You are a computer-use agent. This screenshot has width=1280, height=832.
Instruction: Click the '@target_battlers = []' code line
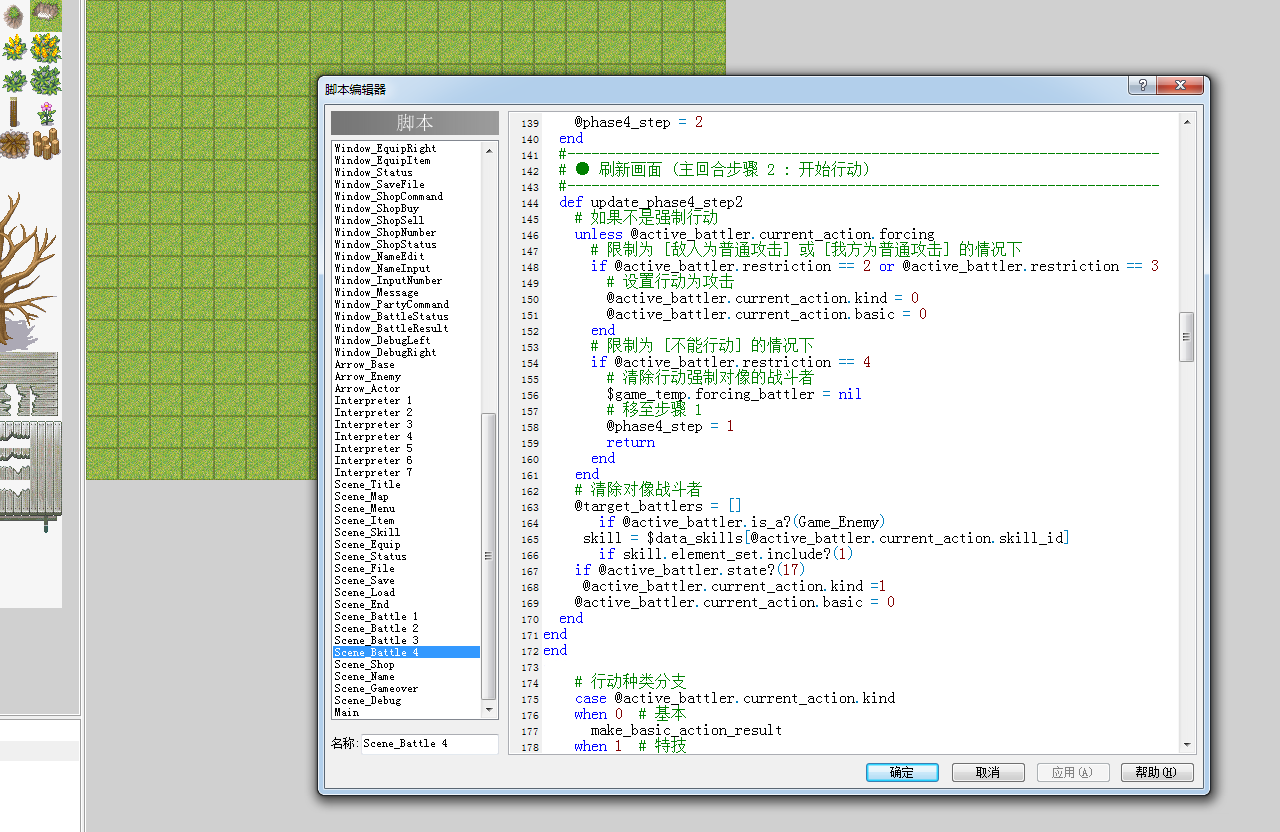[x=658, y=506]
